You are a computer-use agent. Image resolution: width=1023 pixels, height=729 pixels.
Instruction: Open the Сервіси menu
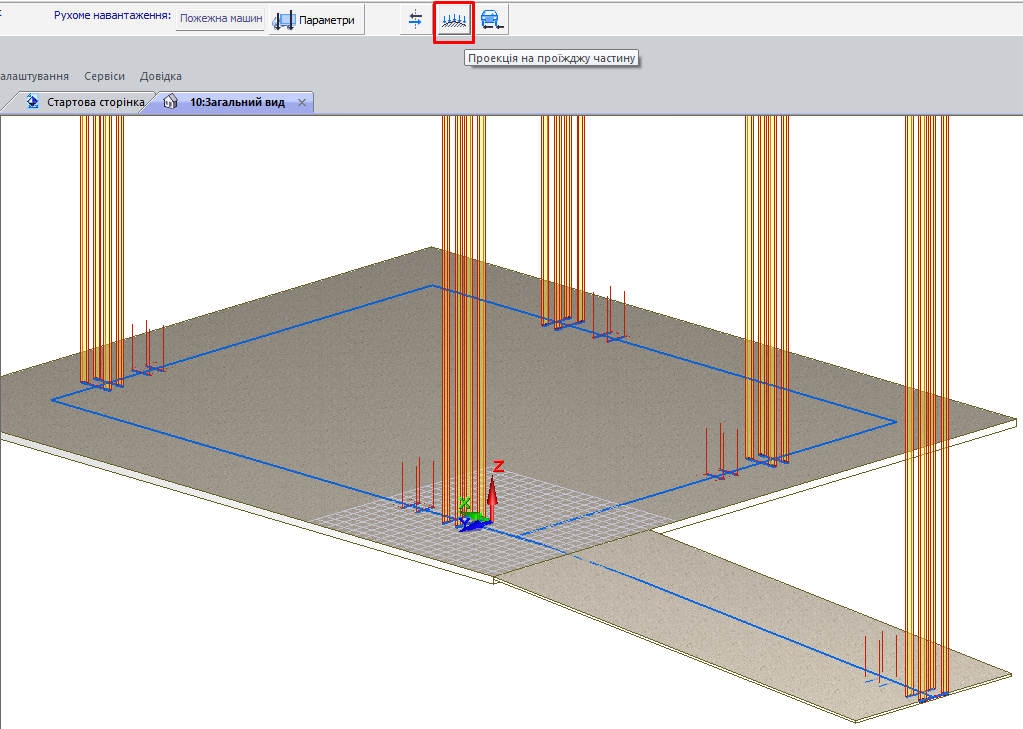[105, 76]
